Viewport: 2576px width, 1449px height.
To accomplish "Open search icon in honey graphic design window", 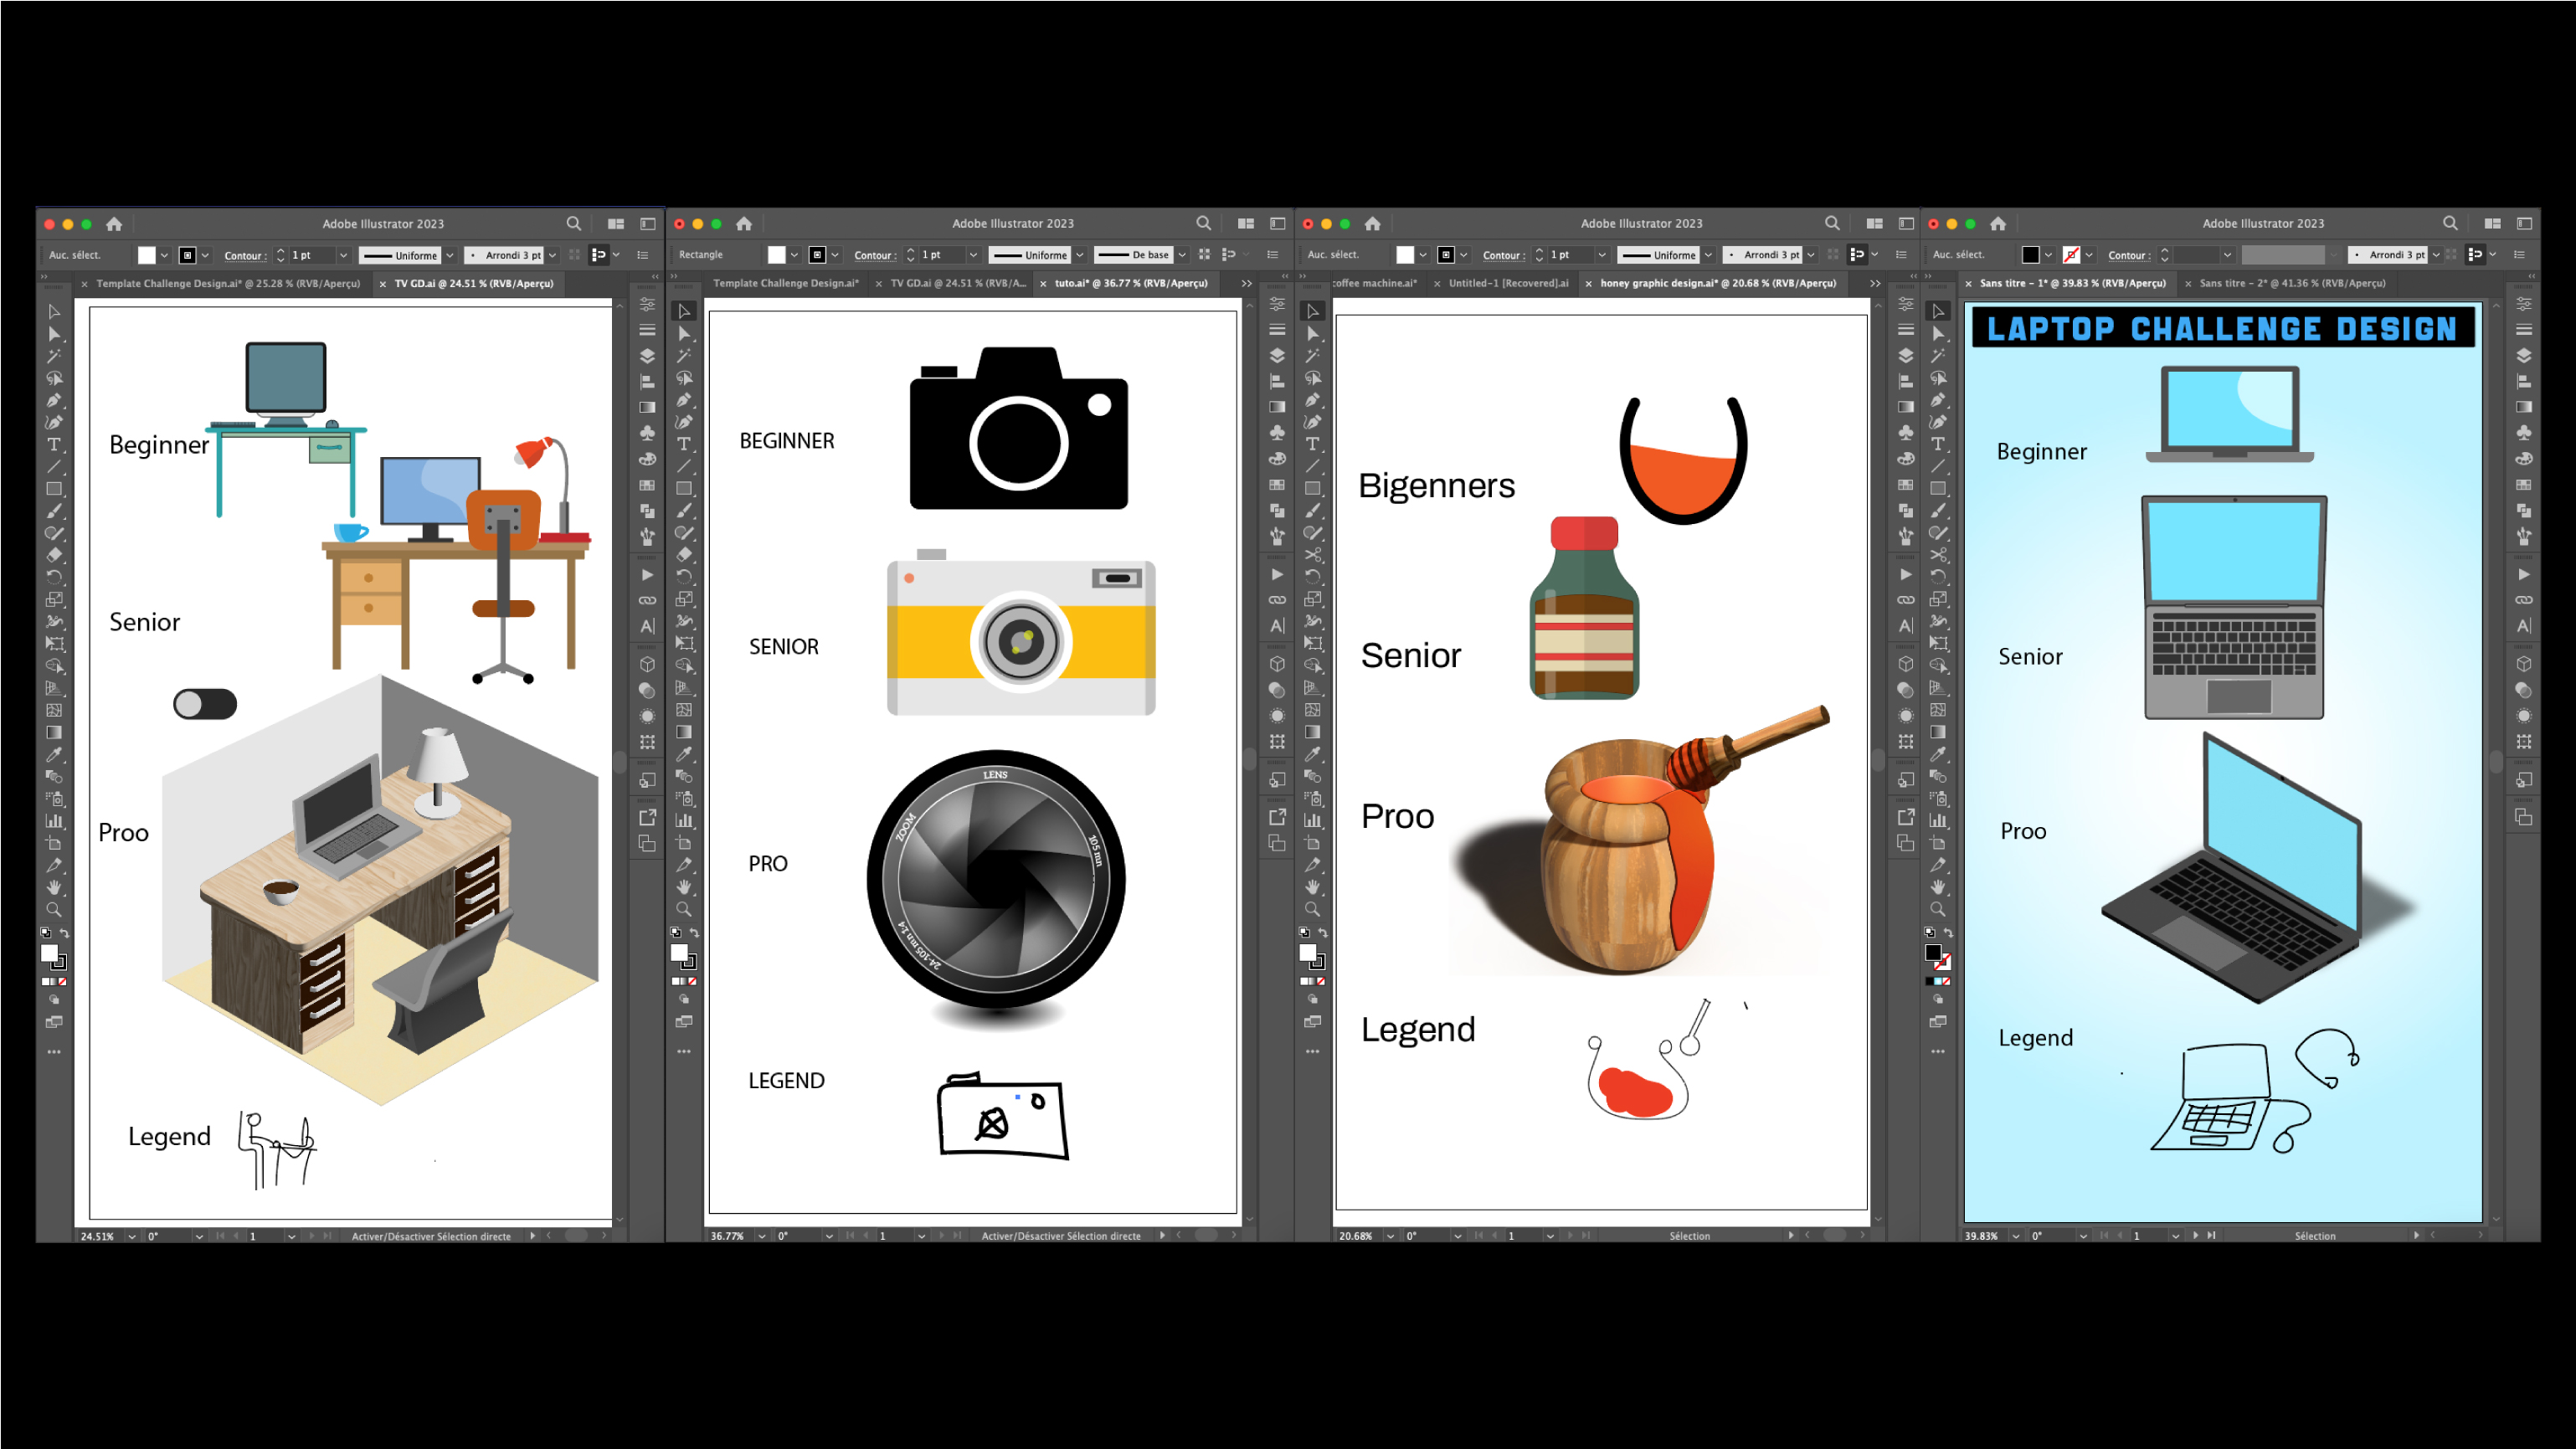I will point(1831,223).
